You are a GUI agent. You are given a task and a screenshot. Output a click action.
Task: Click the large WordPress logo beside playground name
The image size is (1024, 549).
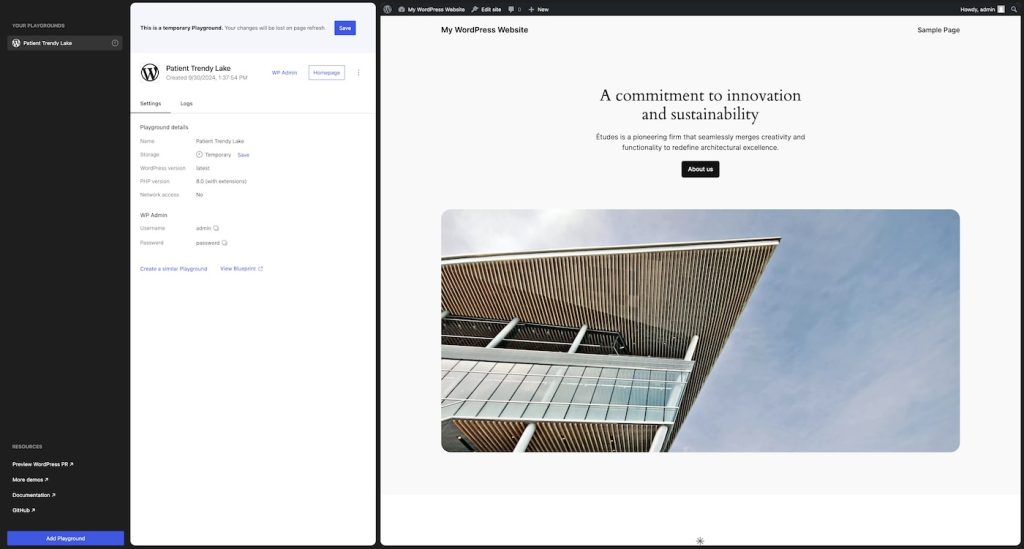[150, 72]
